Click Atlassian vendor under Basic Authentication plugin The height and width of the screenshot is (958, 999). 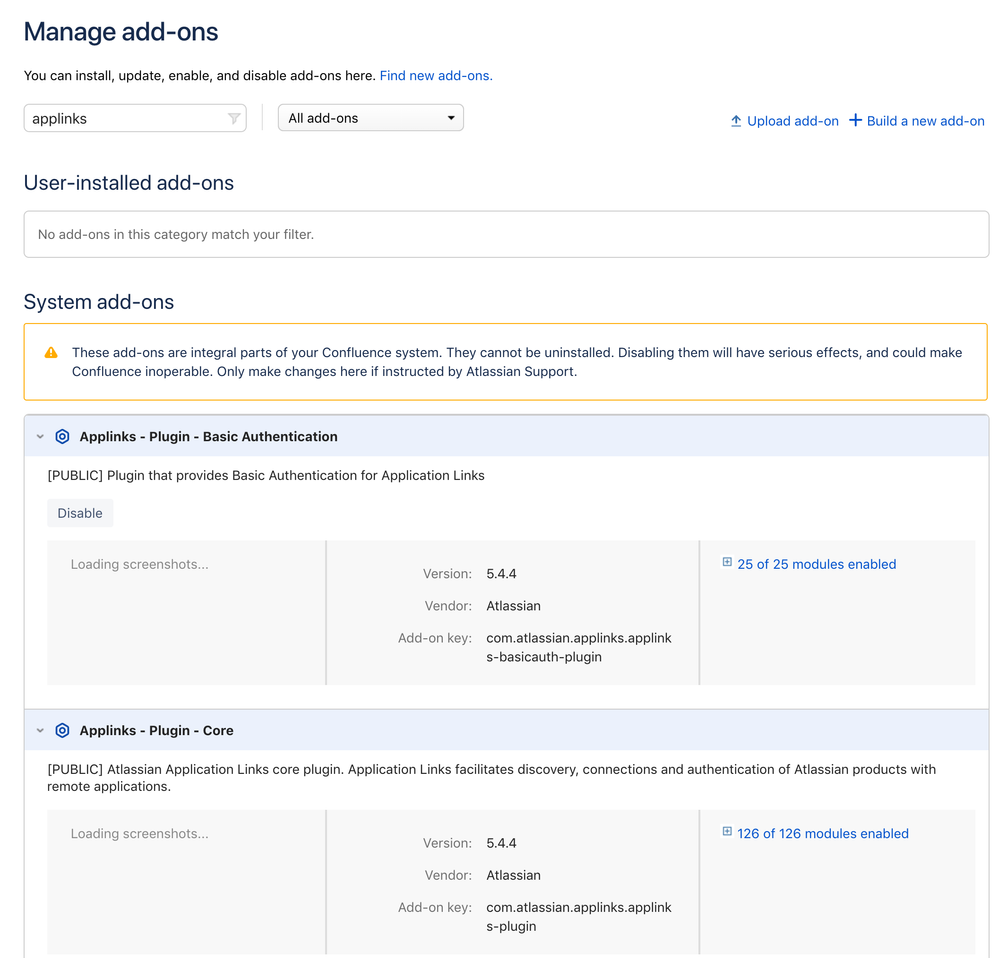pyautogui.click(x=514, y=606)
